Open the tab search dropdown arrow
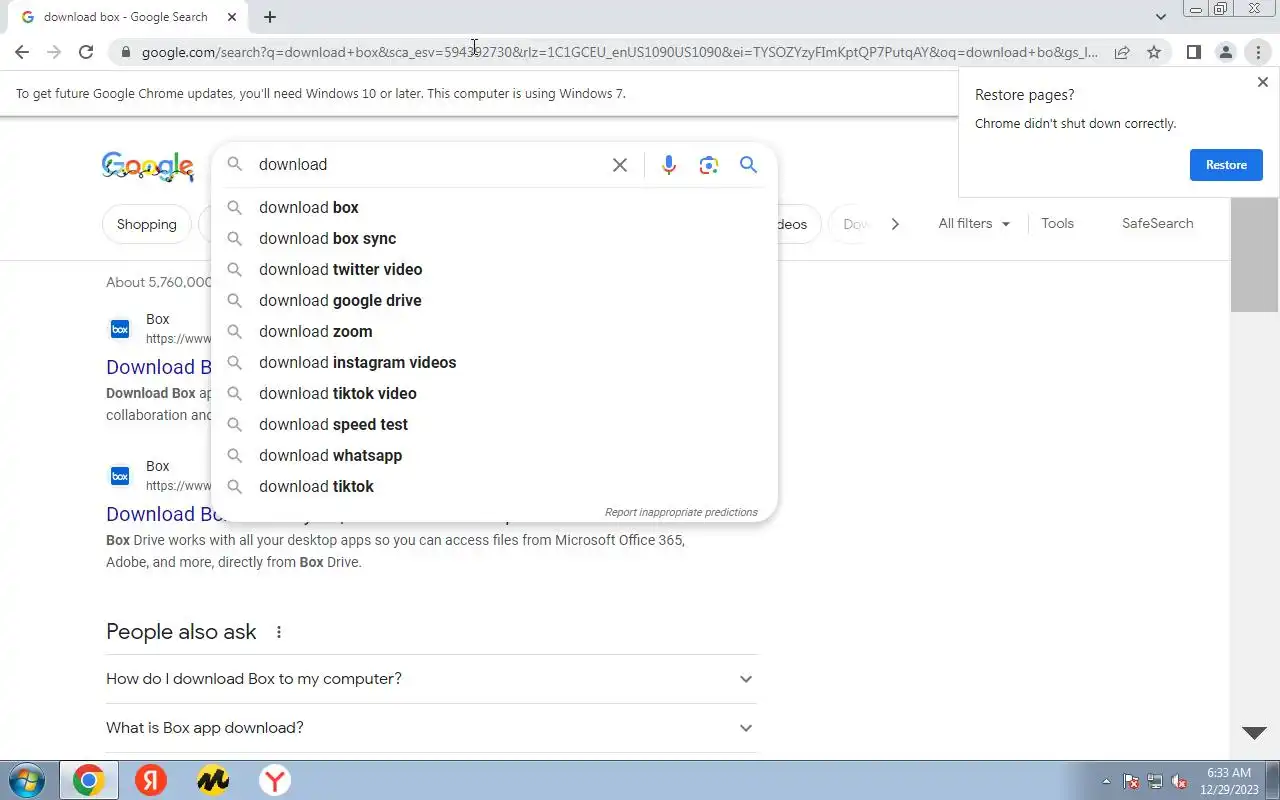This screenshot has width=1280, height=800. [x=1160, y=17]
